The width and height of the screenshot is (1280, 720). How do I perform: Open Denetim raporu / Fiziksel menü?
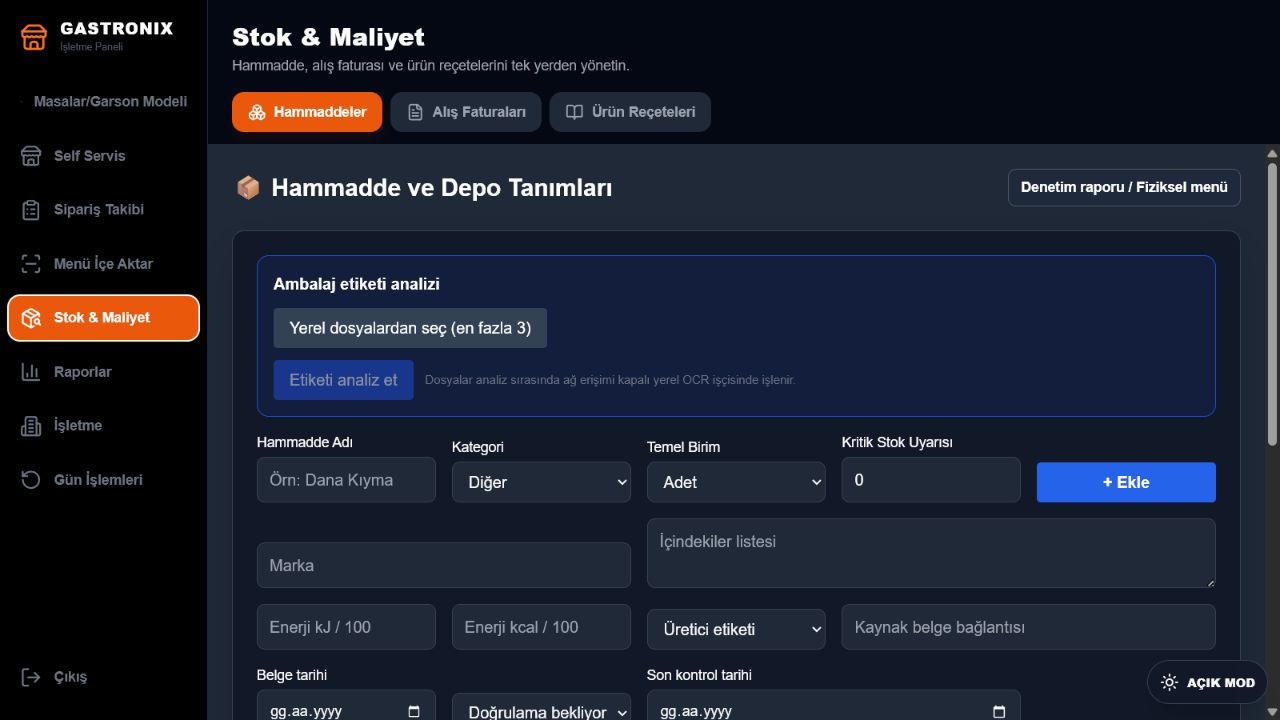pos(1124,187)
